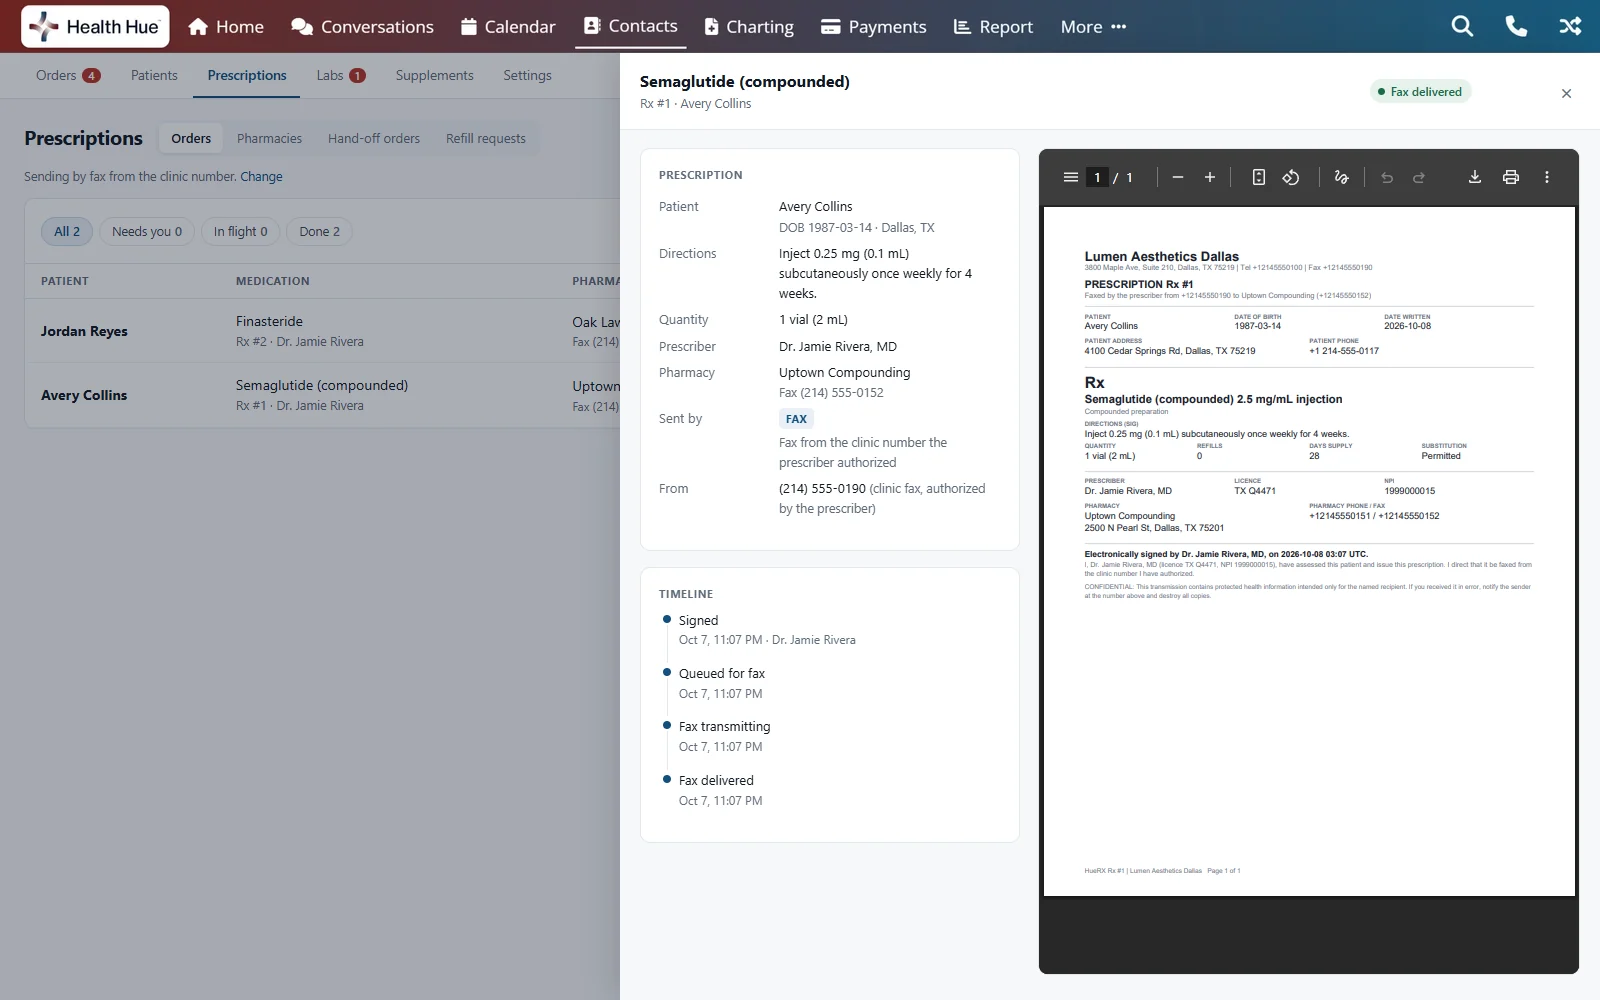Select the Pharmacies sub-tab
The image size is (1600, 1000).
pos(269,138)
